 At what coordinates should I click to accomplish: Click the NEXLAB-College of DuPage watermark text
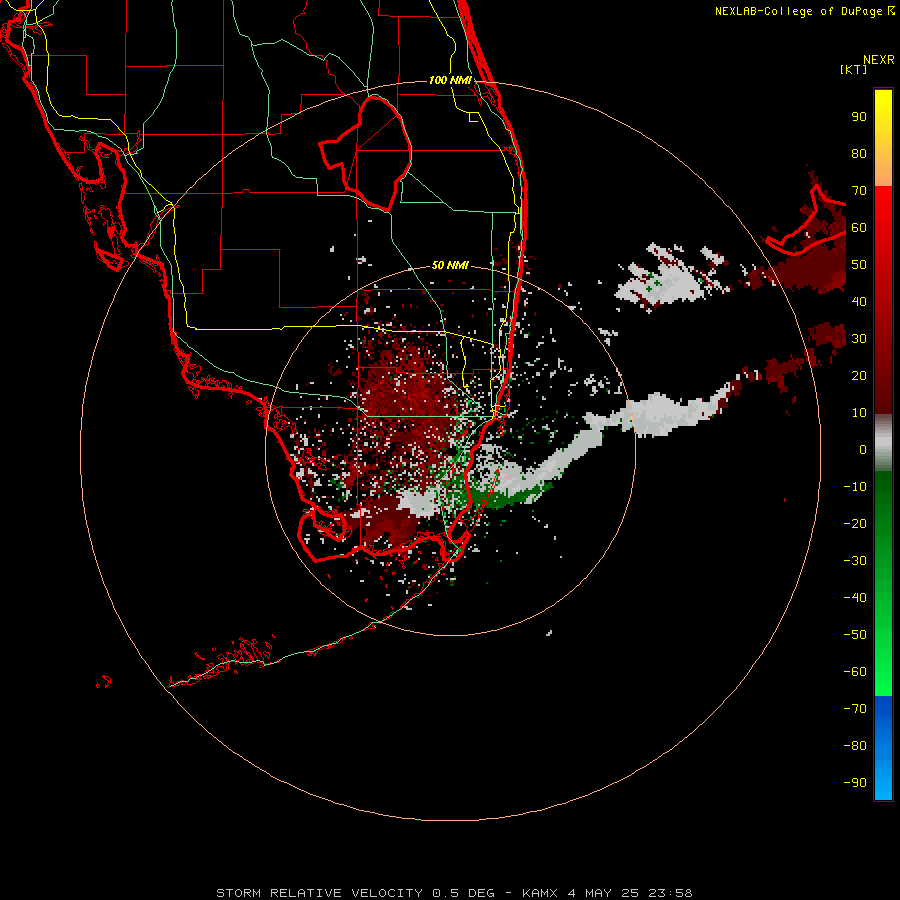pyautogui.click(x=804, y=11)
